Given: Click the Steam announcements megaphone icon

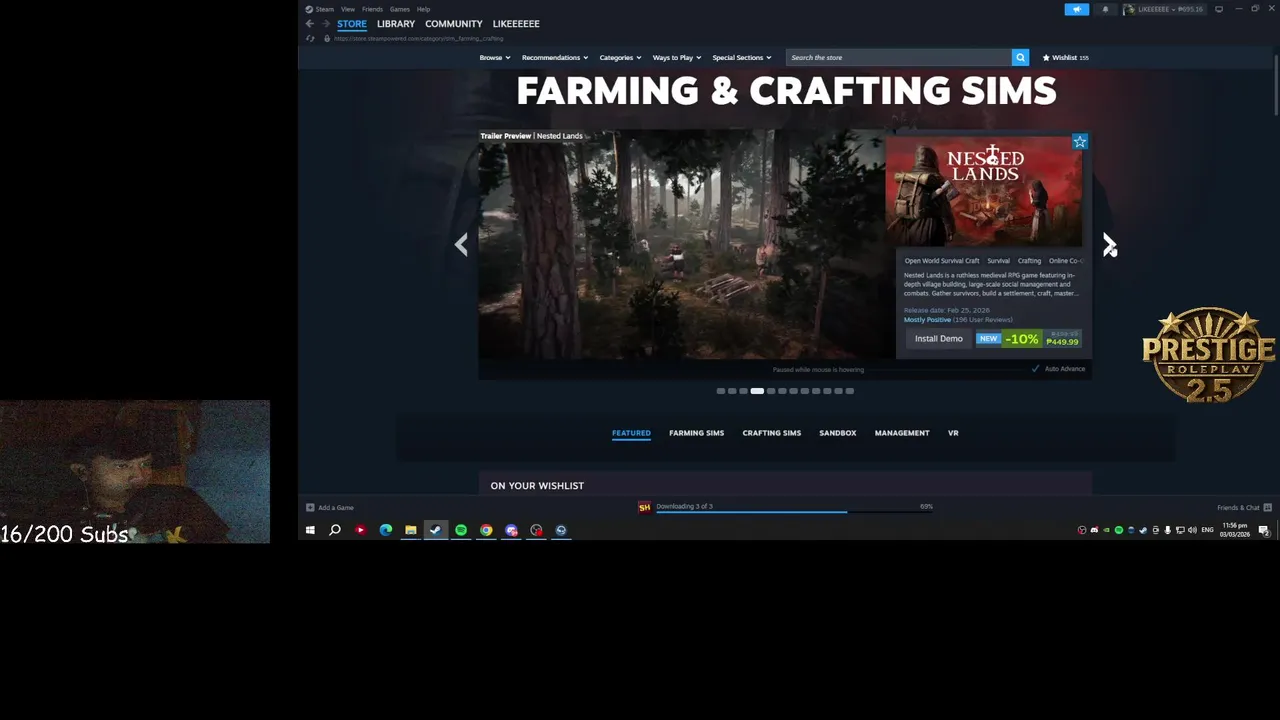Looking at the screenshot, I should coord(1077,9).
